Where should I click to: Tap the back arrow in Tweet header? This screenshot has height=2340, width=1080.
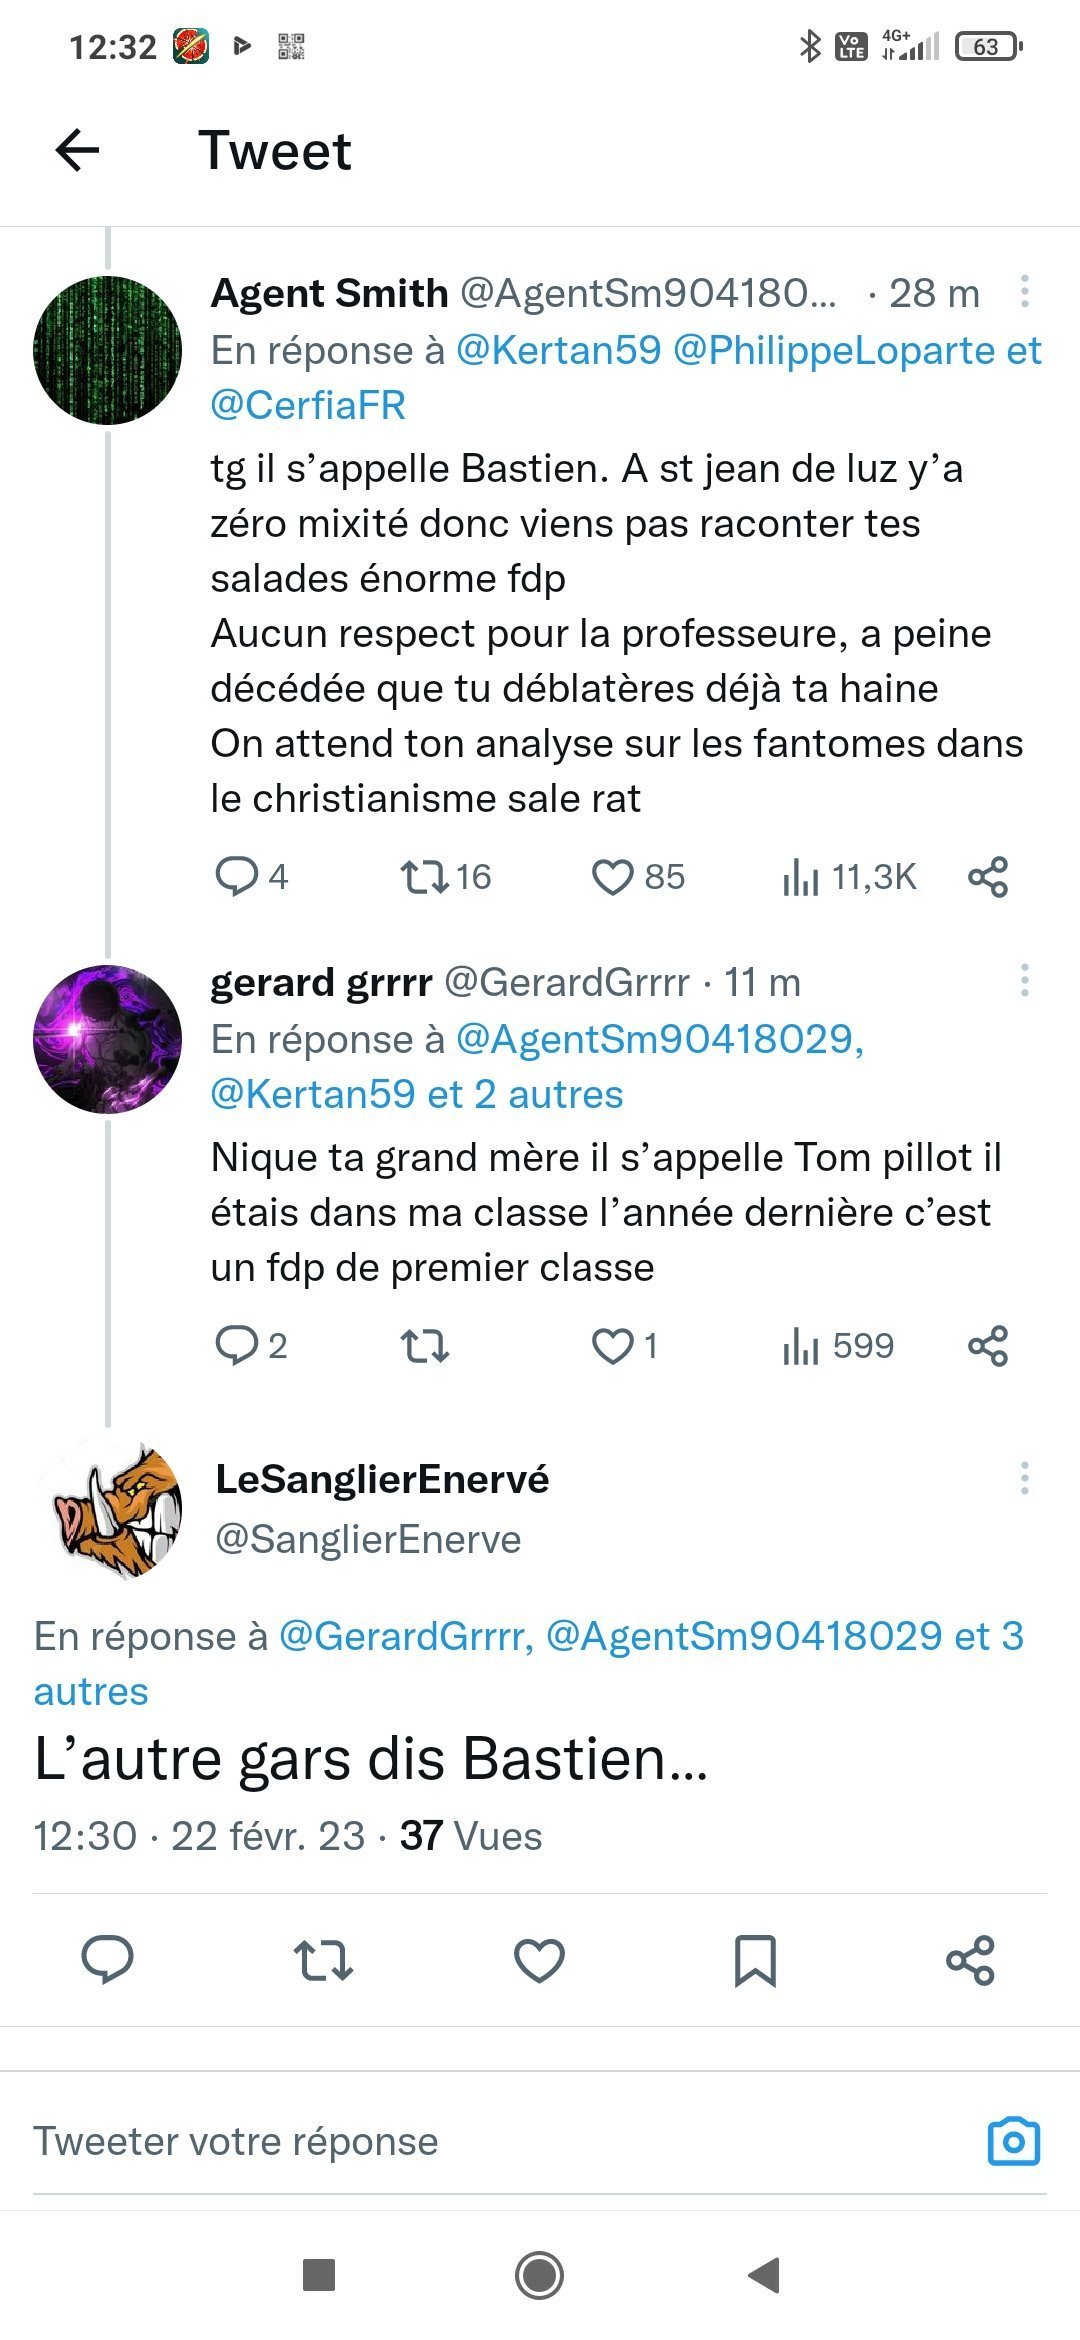click(77, 151)
